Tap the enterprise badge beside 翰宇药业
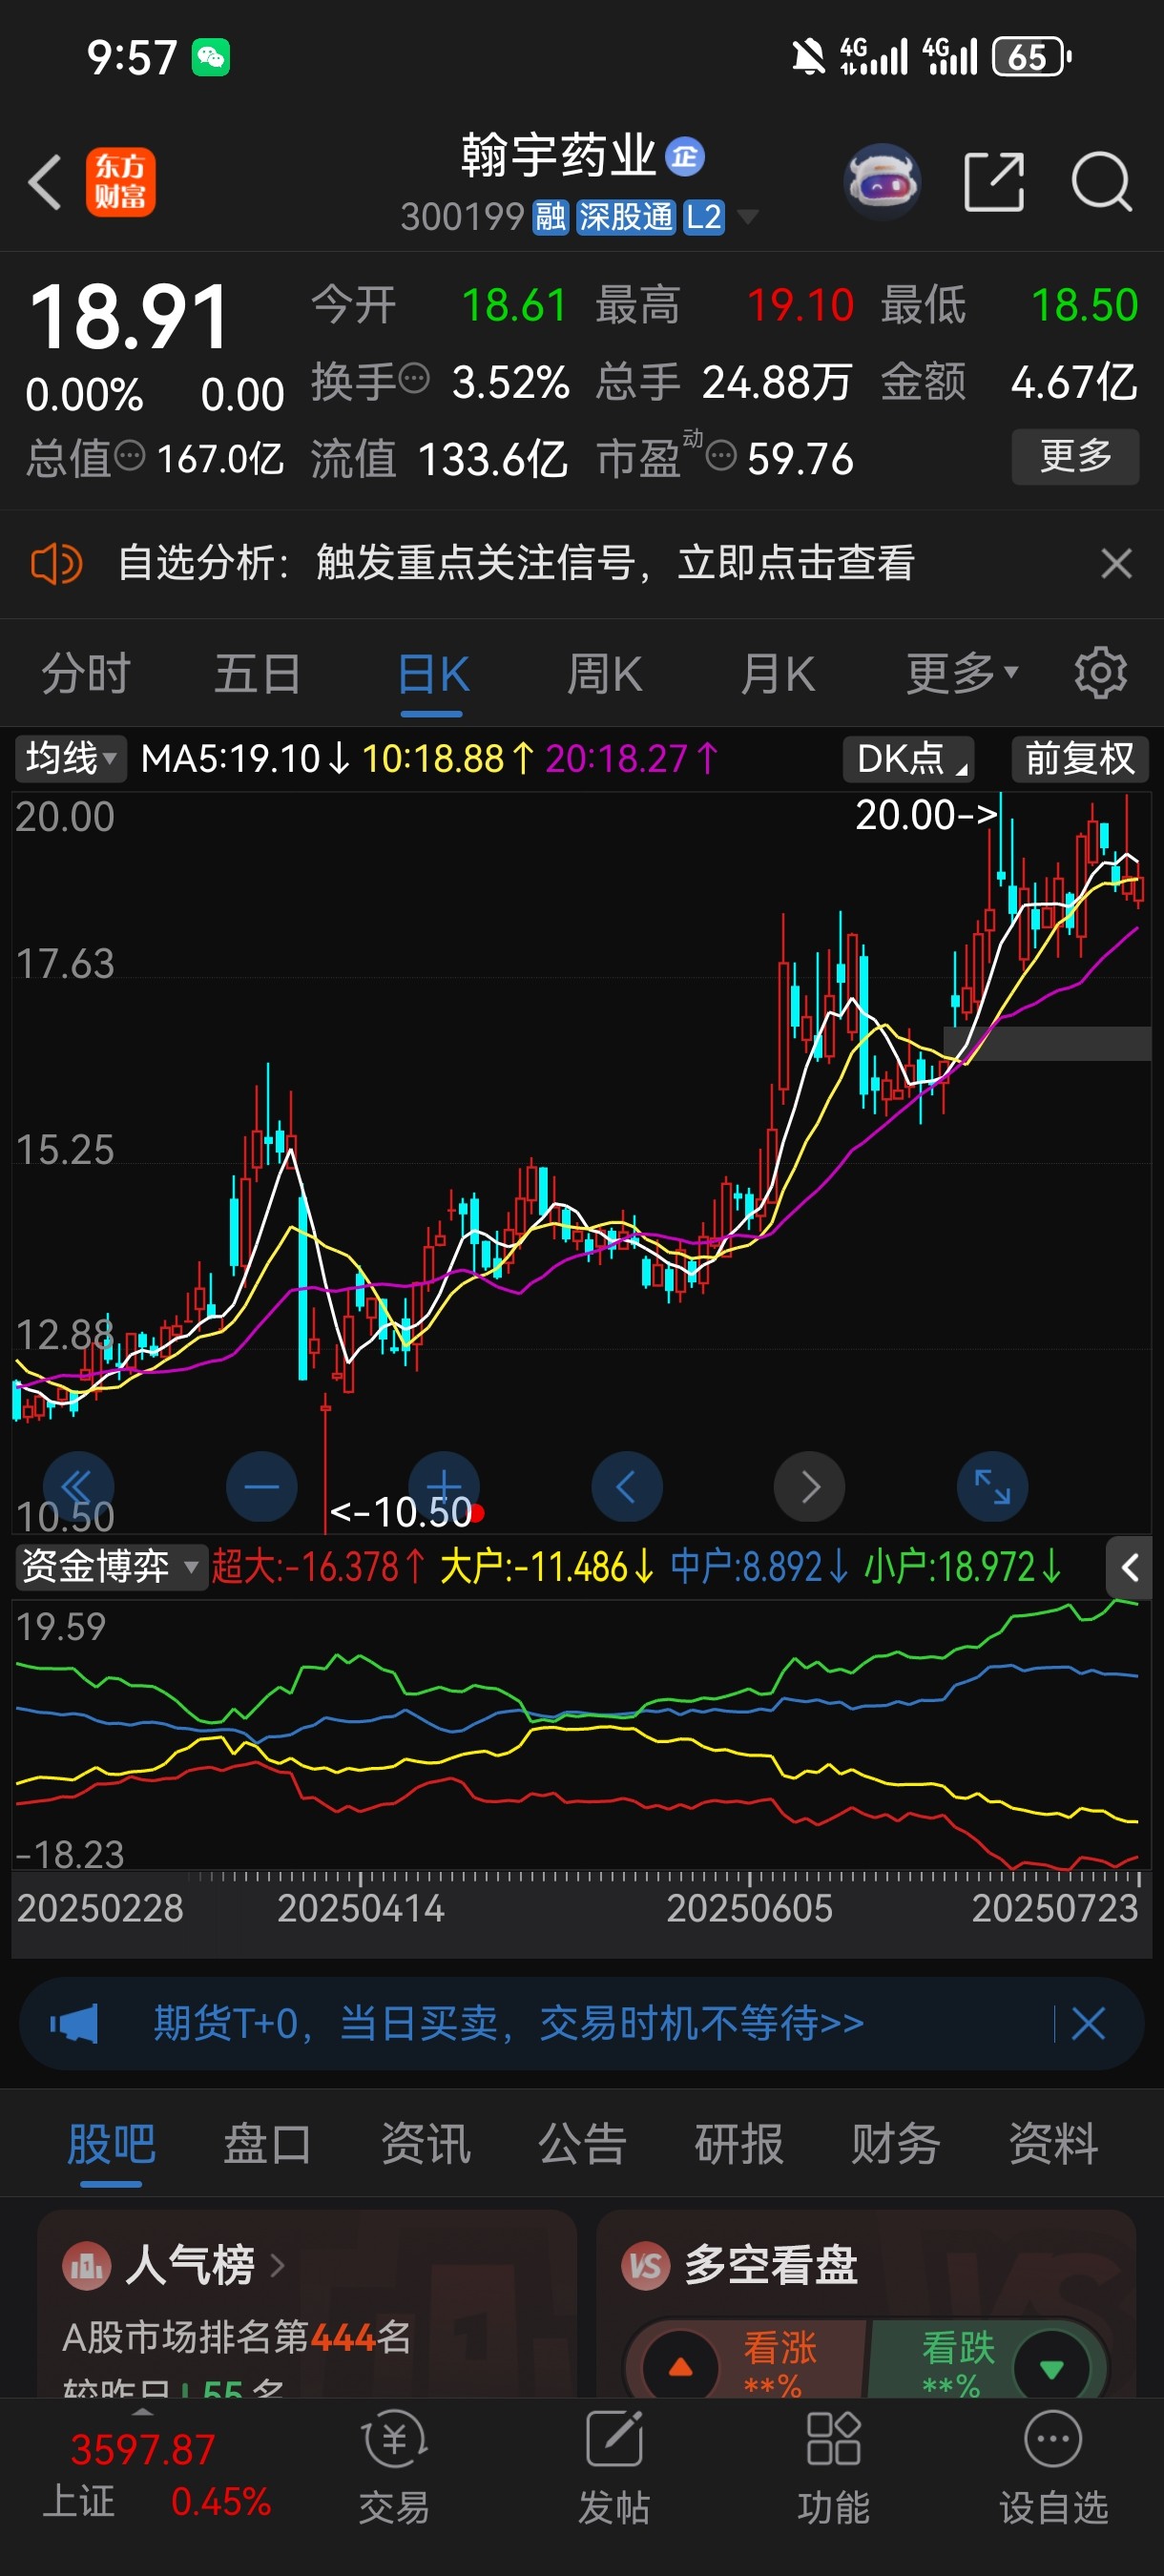The height and width of the screenshot is (2576, 1164). pos(685,157)
